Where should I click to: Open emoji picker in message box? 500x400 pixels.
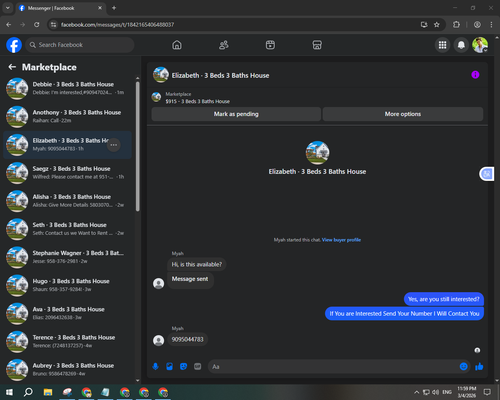click(463, 367)
